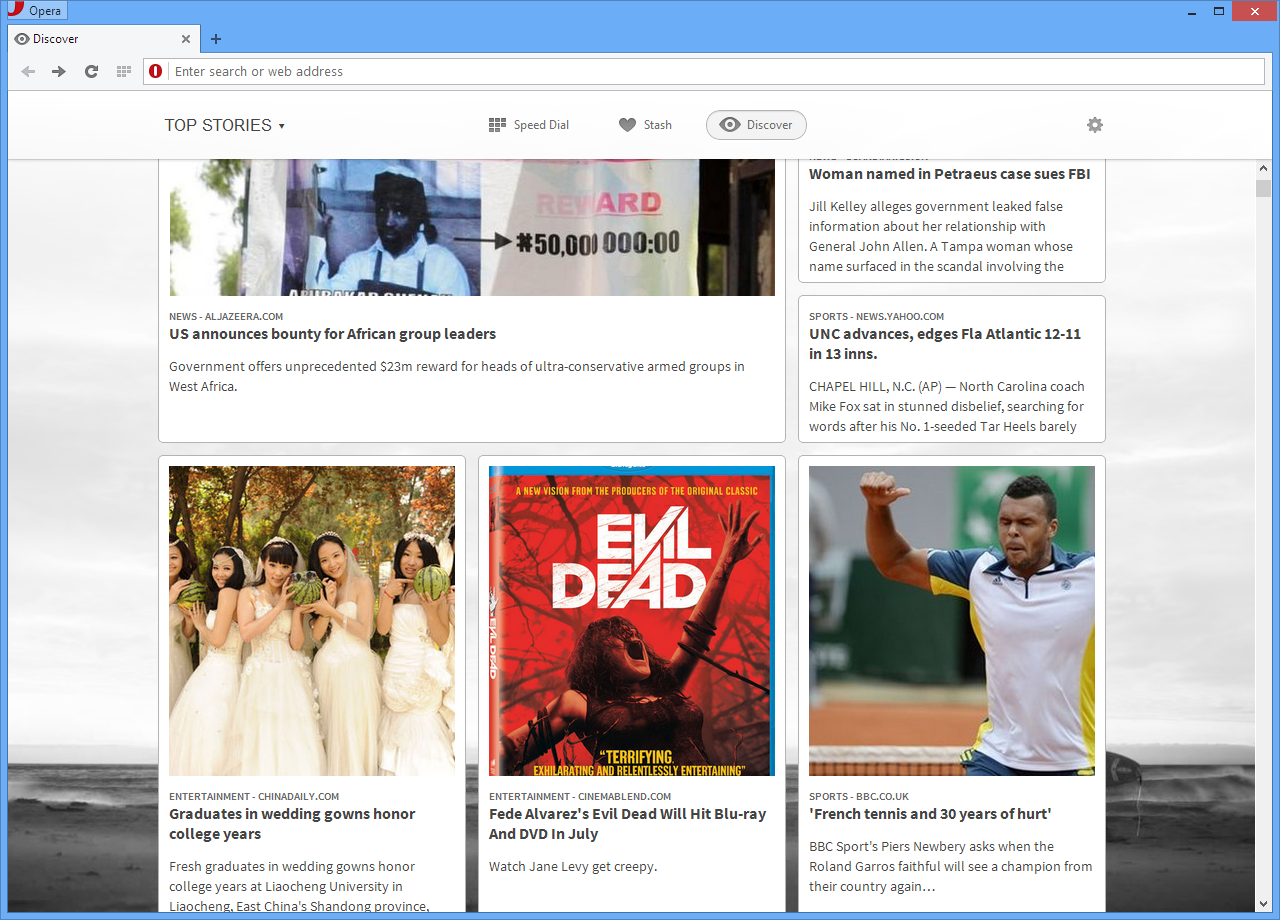Screen dimensions: 1280x920
Task: Open Discover settings gear icon
Action: coord(1095,125)
